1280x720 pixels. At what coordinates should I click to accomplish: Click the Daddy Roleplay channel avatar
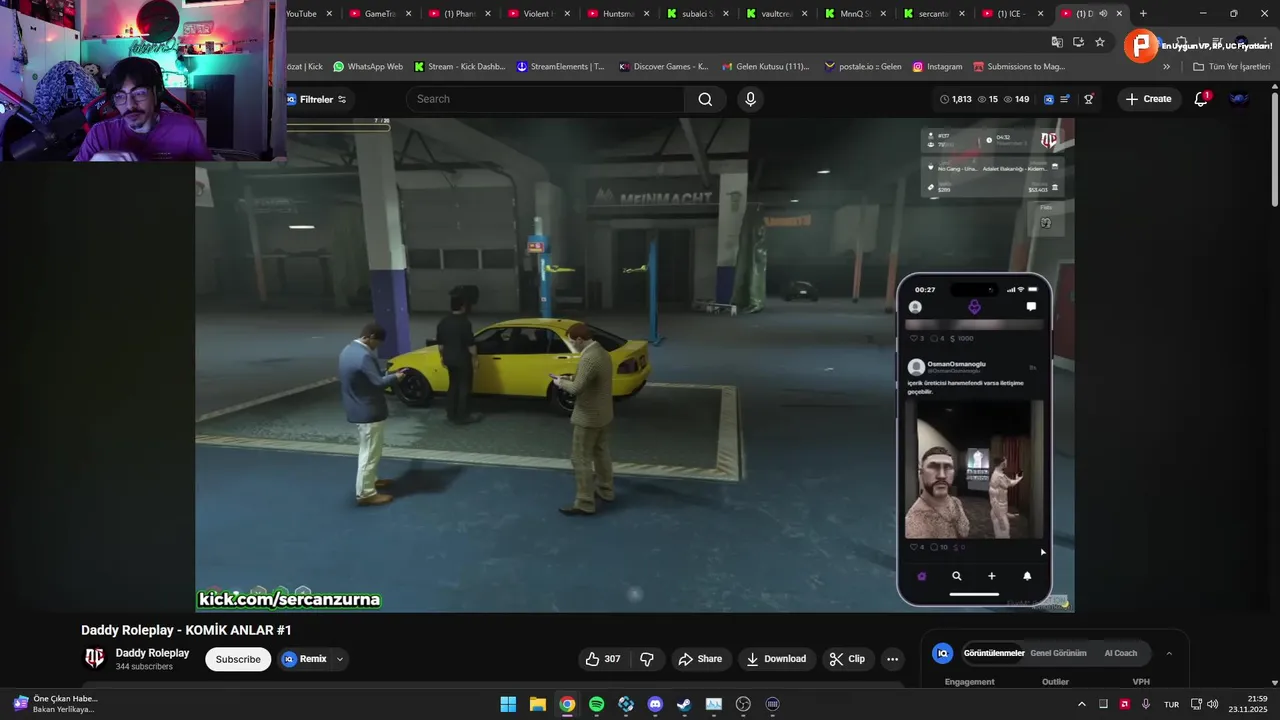(x=95, y=658)
